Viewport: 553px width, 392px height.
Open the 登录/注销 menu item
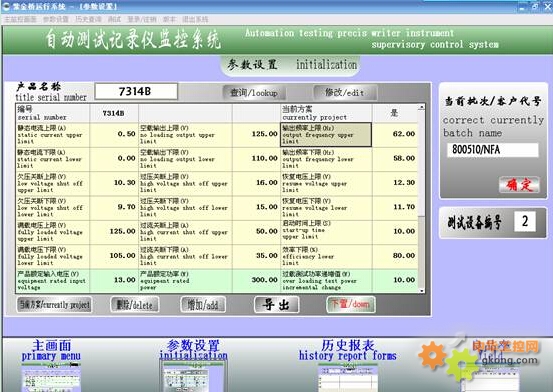click(x=142, y=19)
